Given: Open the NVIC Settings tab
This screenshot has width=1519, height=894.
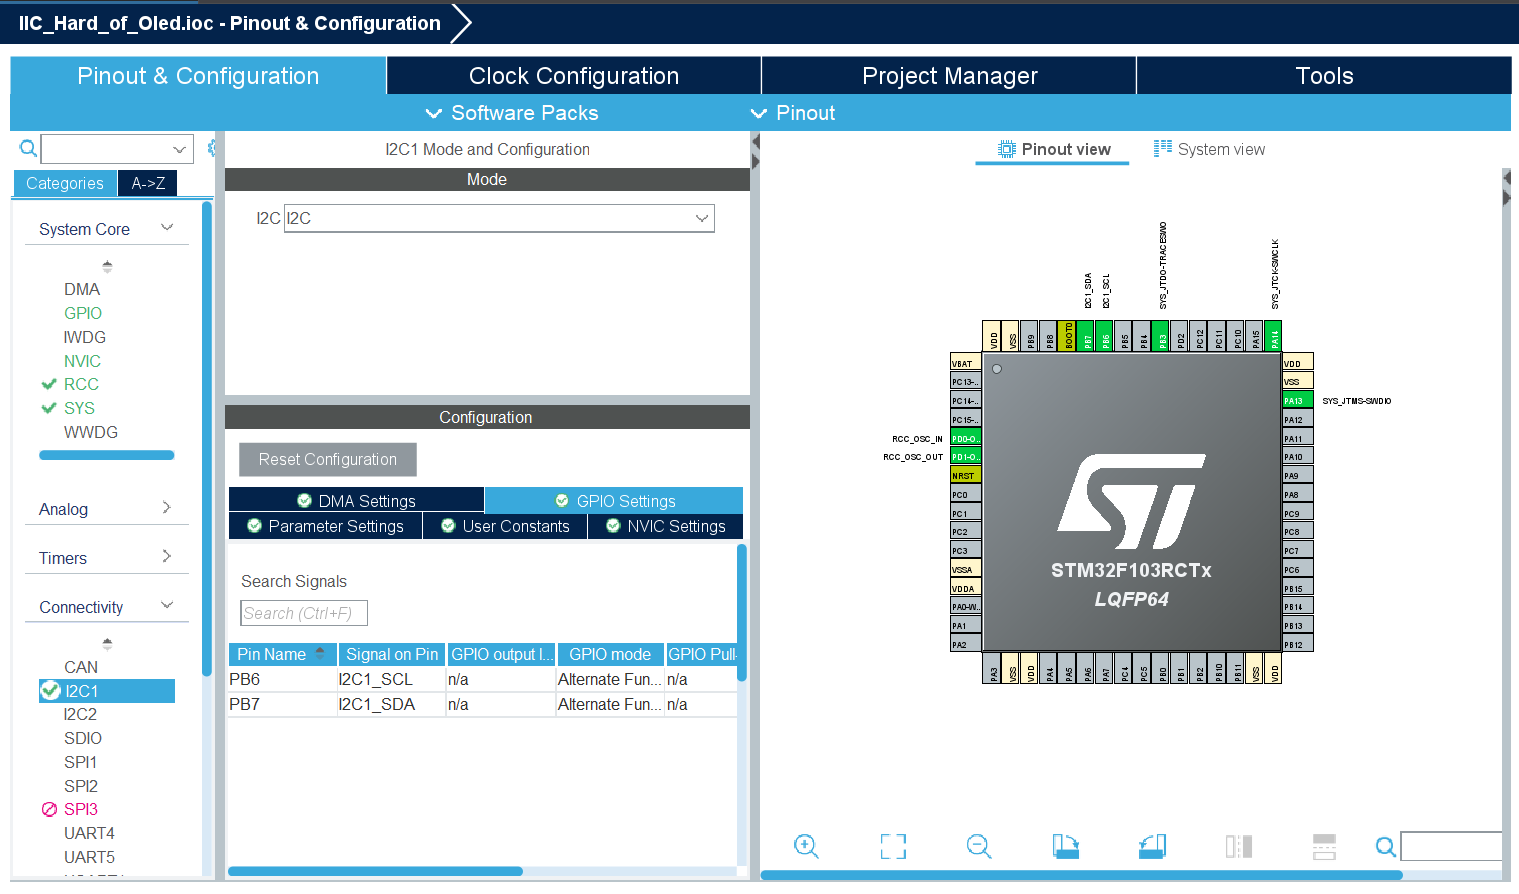Looking at the screenshot, I should click(666, 526).
